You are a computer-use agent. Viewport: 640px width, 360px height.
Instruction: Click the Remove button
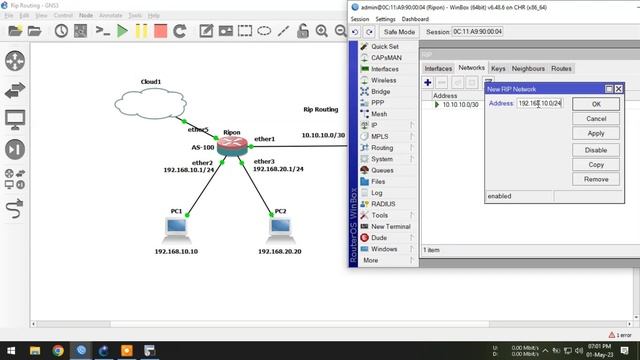596,180
